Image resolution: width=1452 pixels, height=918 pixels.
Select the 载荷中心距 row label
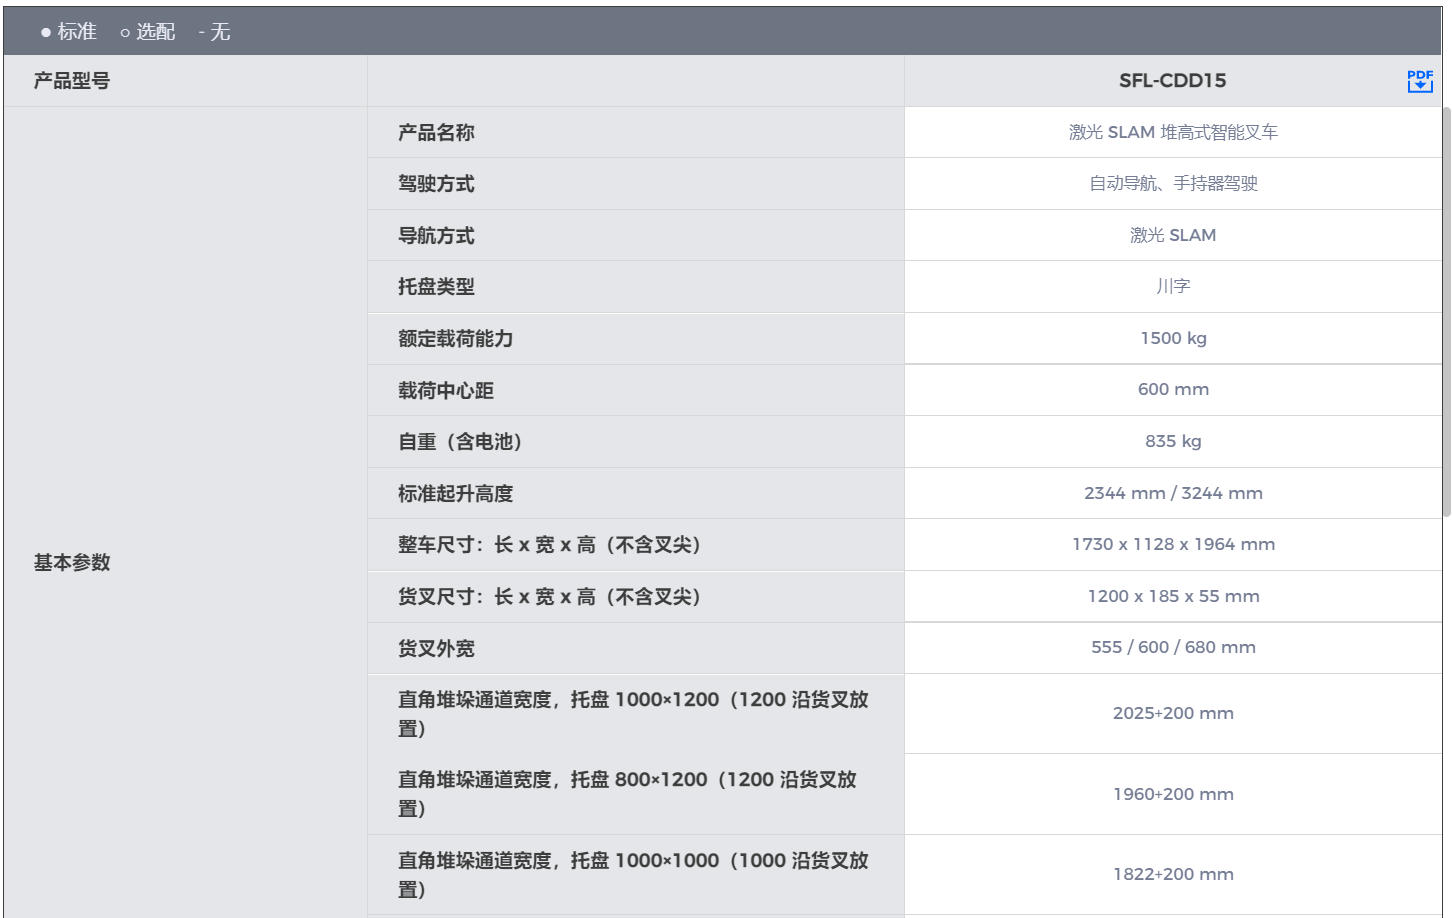(x=446, y=391)
